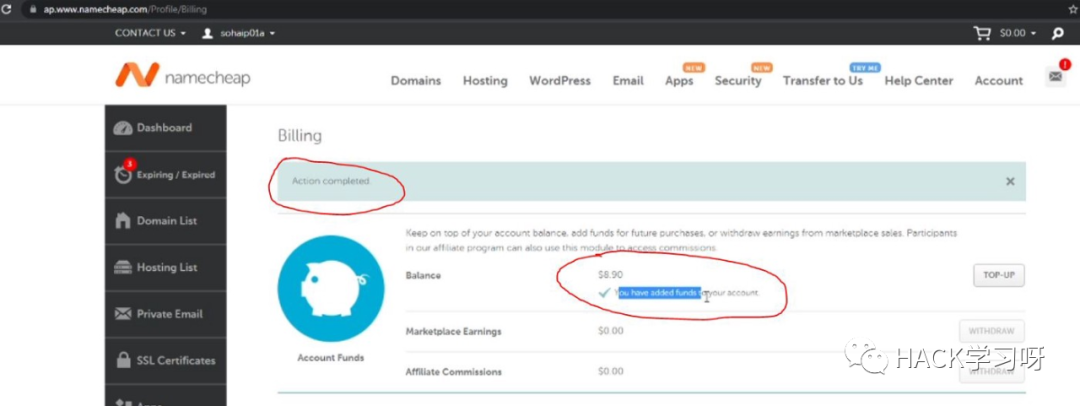
Task: Open the Email menu
Action: 628,81
